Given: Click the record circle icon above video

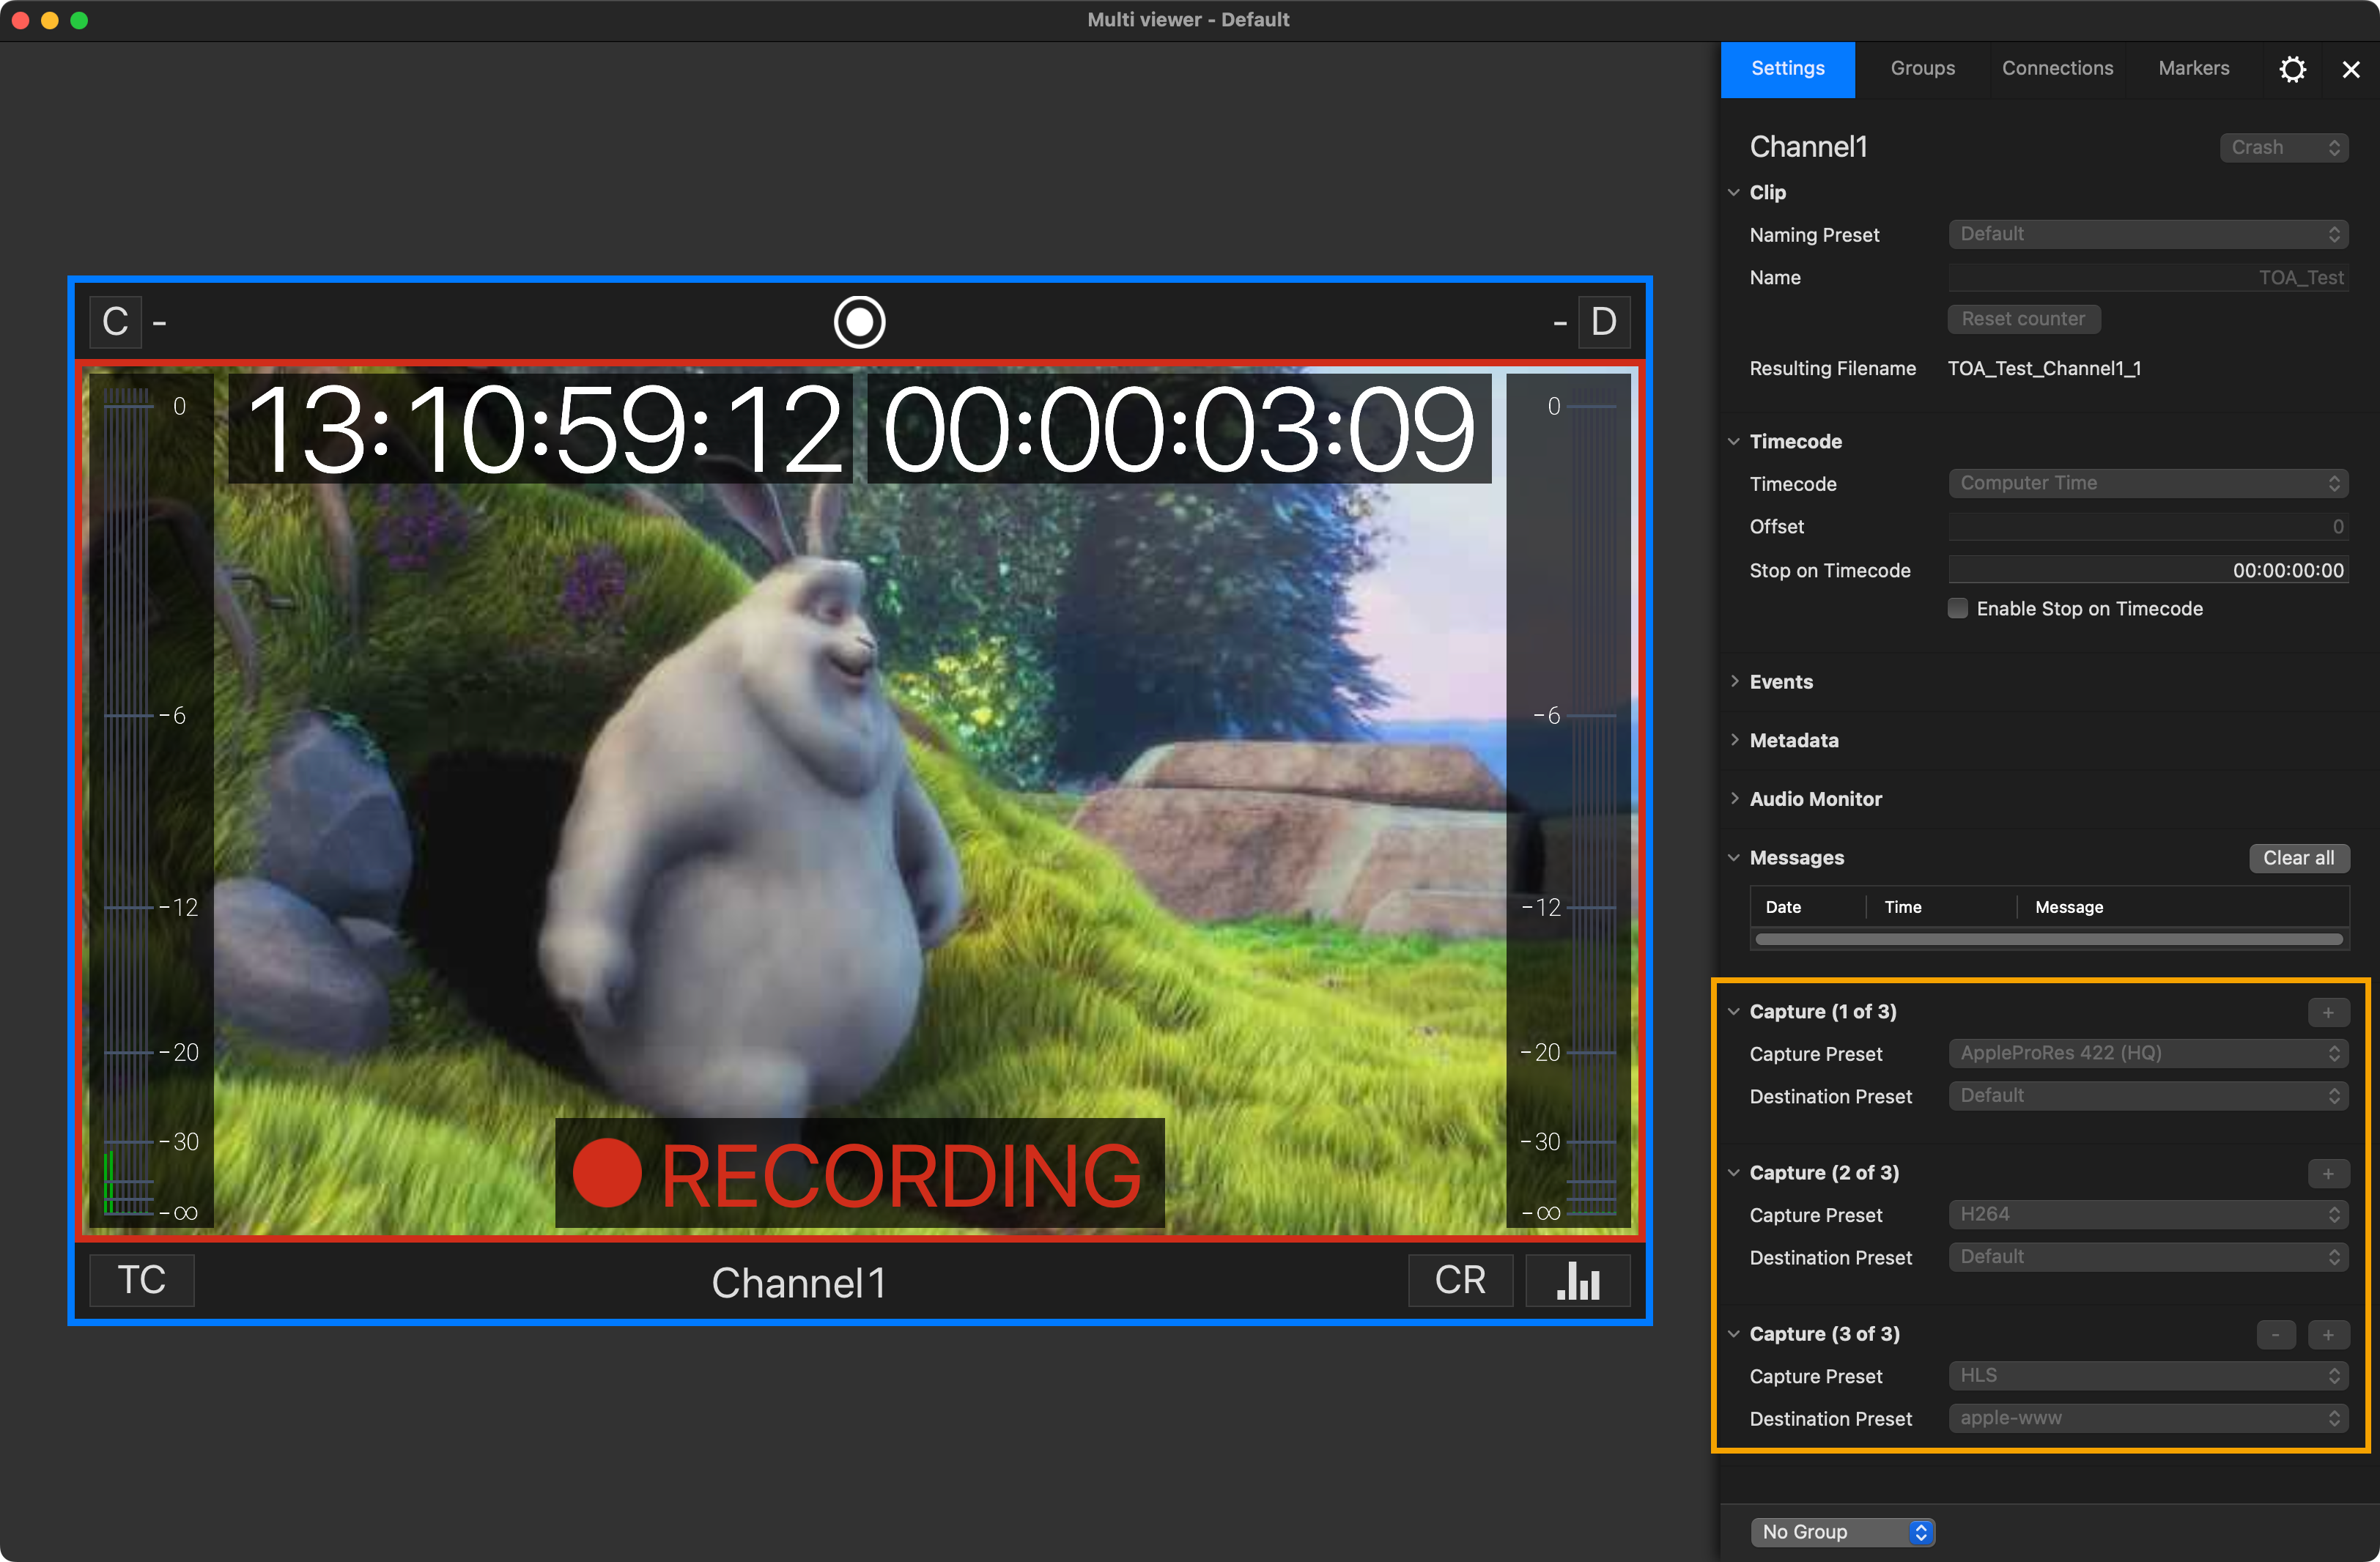Looking at the screenshot, I should point(859,322).
